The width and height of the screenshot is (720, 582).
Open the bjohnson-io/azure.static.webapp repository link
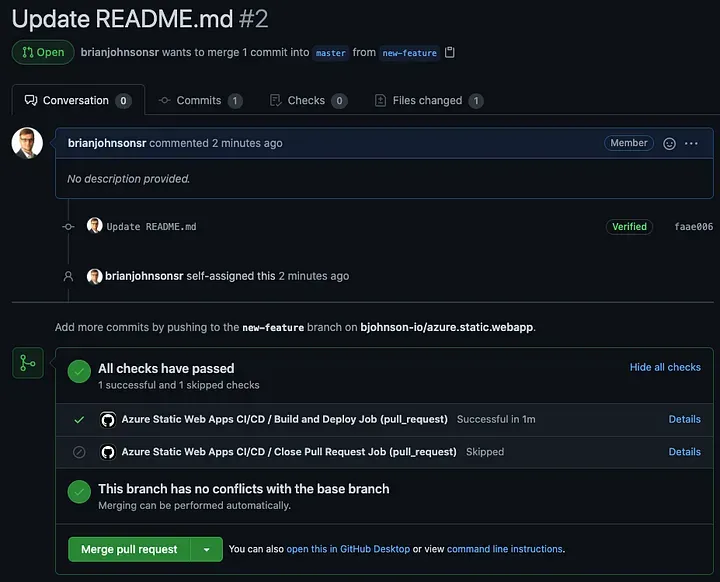click(x=447, y=327)
